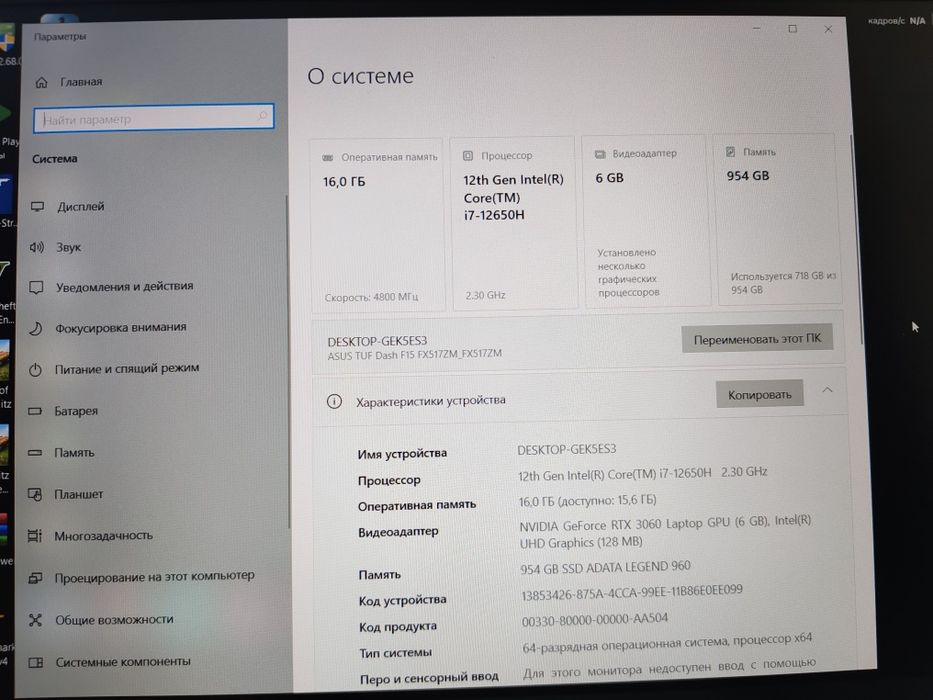Collapse Характеристики устройства section chevron
The image size is (933, 700).
coord(827,390)
